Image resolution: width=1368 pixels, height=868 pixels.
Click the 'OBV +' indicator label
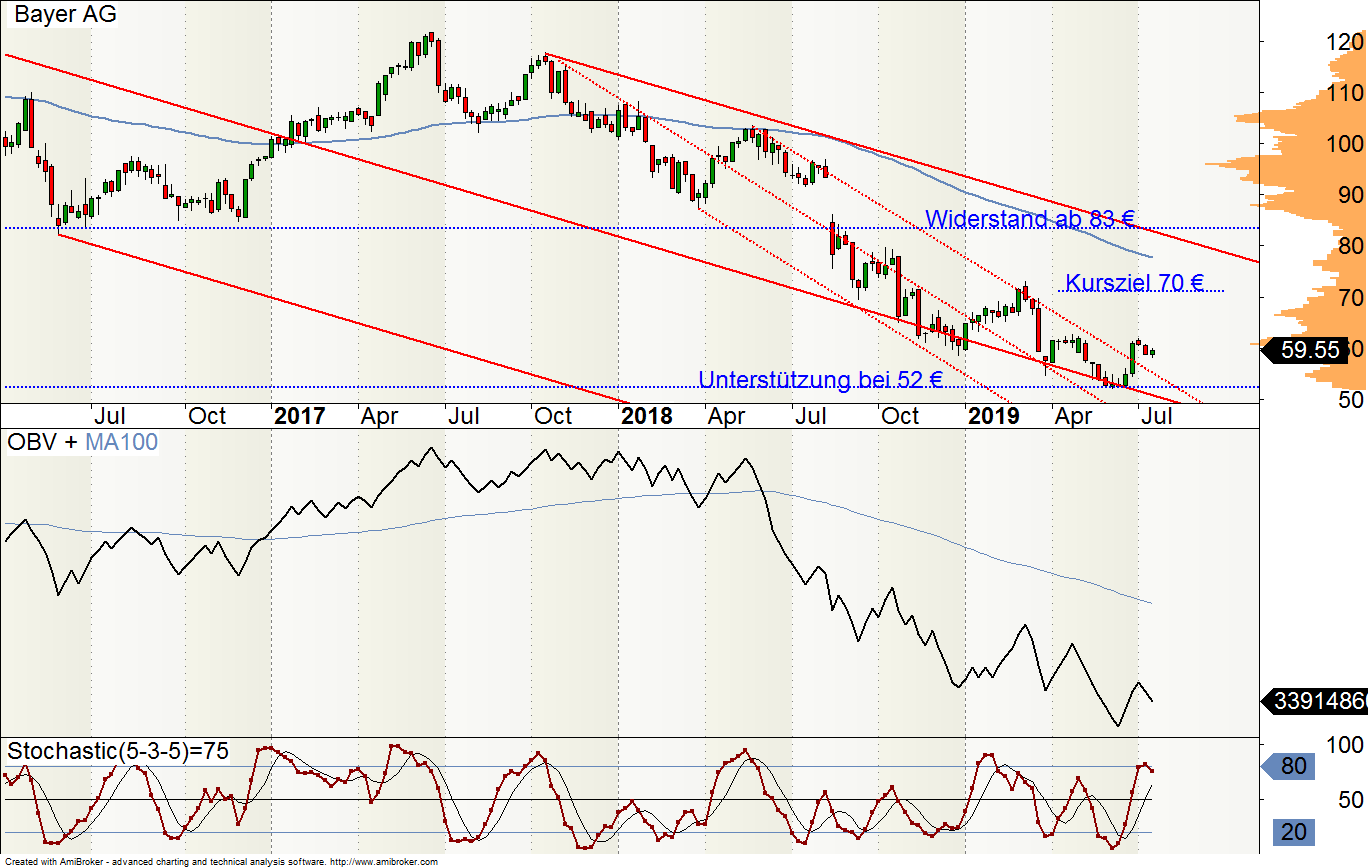tap(43, 441)
